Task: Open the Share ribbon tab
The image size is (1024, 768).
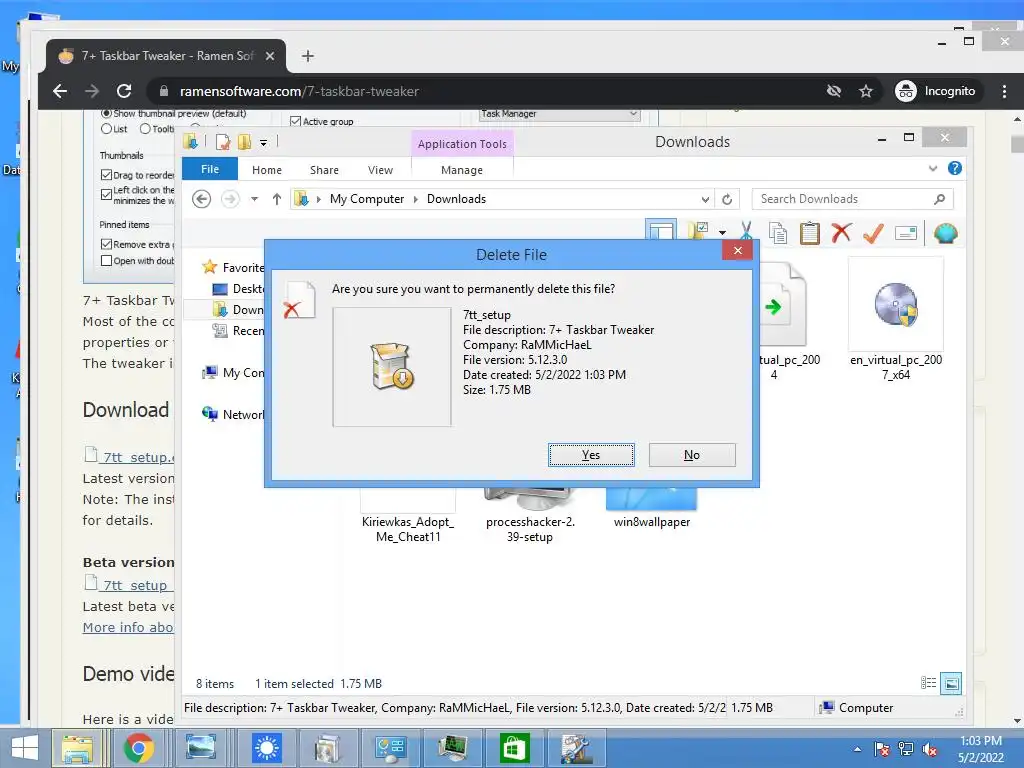Action: click(324, 170)
